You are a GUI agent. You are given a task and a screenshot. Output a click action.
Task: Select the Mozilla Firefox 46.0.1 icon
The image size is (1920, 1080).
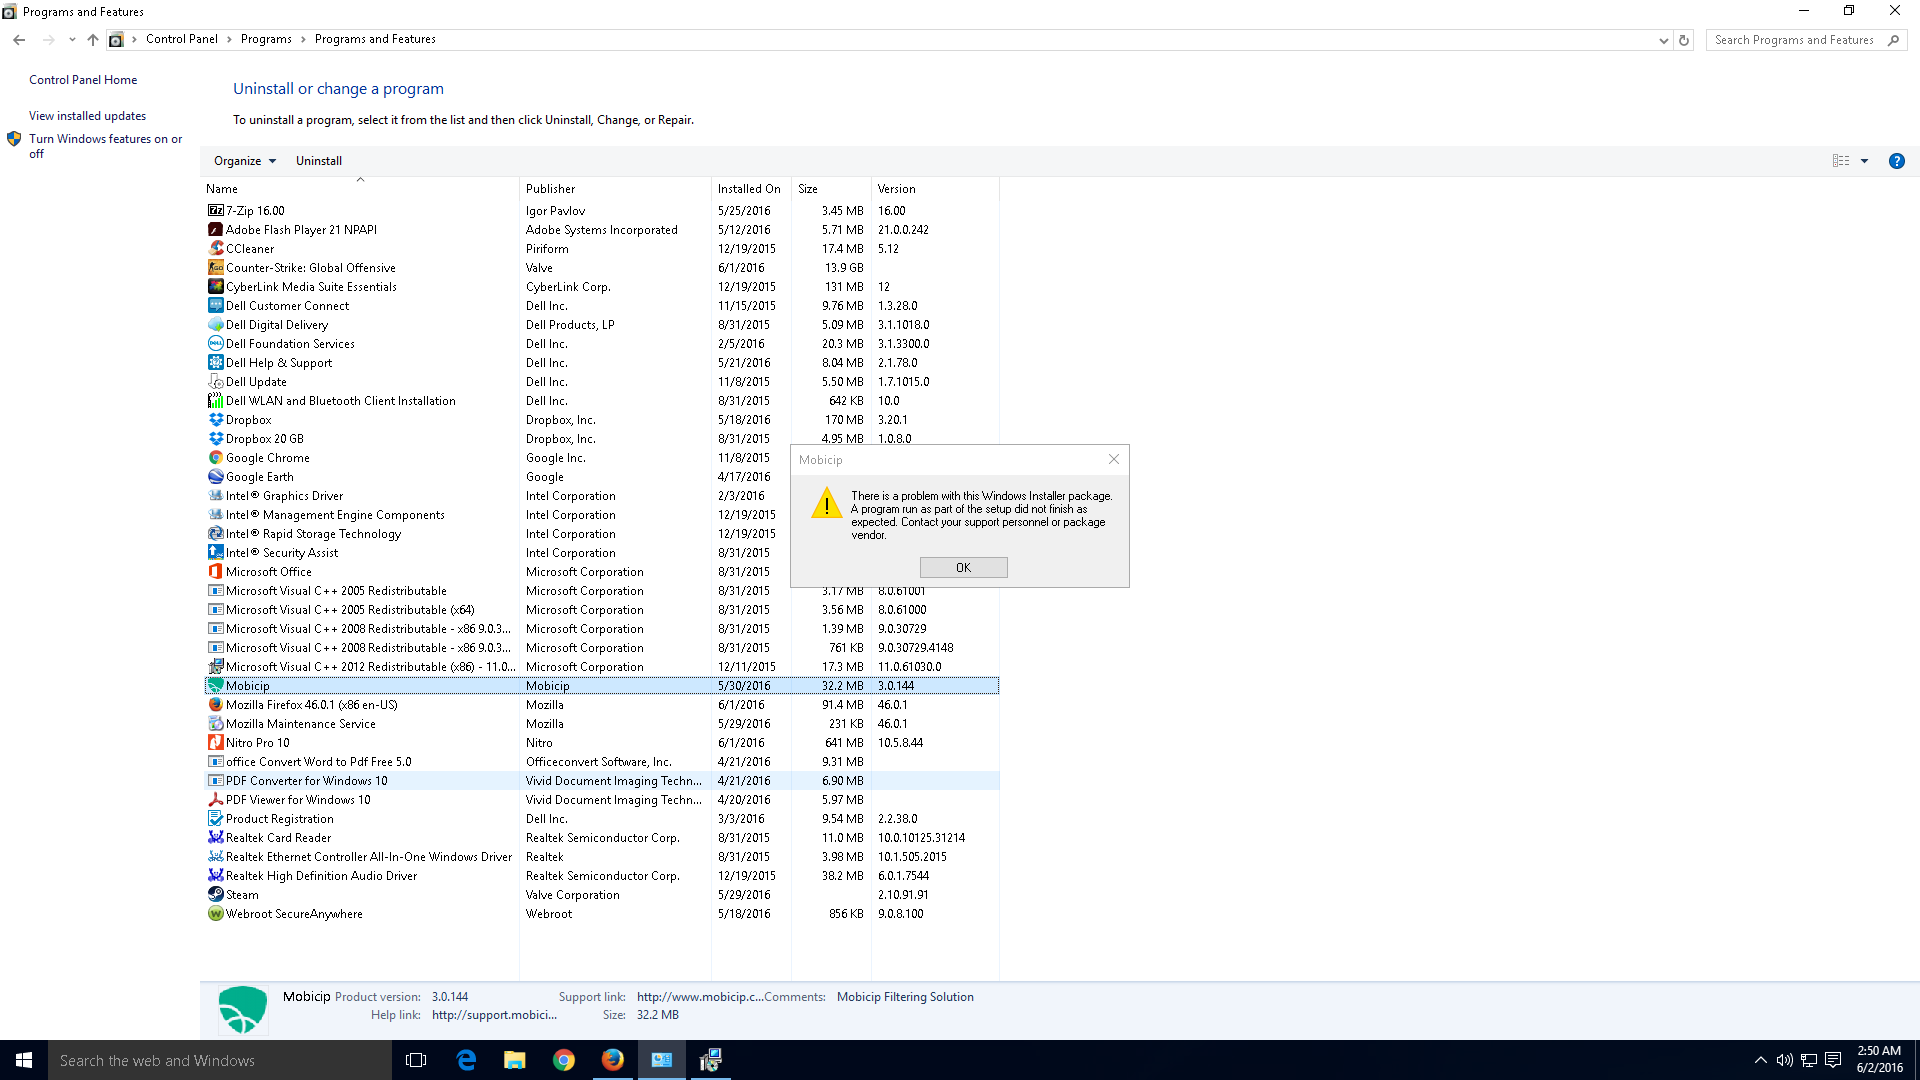coord(215,705)
